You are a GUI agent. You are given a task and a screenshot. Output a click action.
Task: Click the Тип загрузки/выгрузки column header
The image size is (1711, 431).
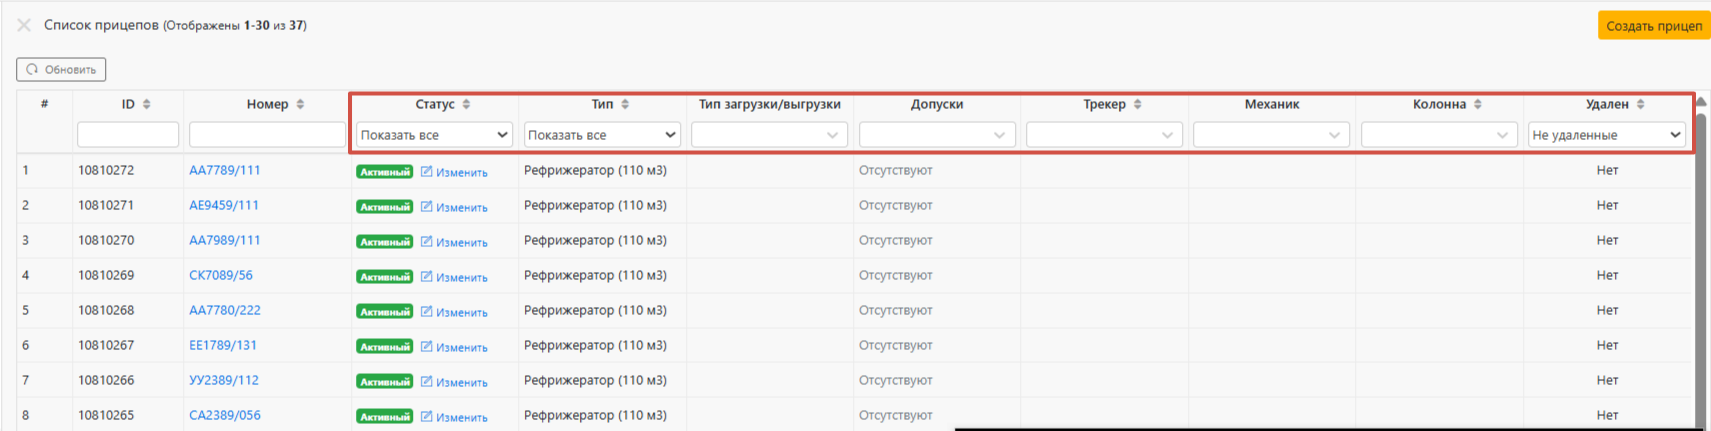click(769, 104)
